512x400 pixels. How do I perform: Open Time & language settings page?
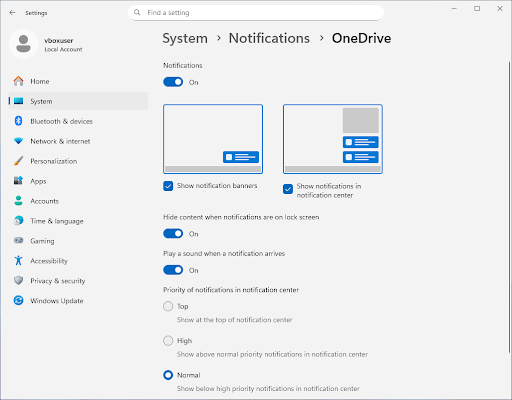click(78, 221)
